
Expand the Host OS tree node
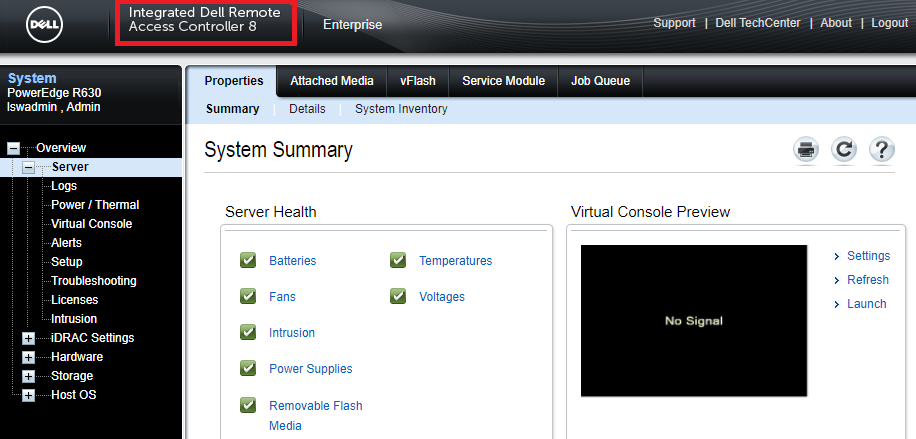[x=29, y=396]
